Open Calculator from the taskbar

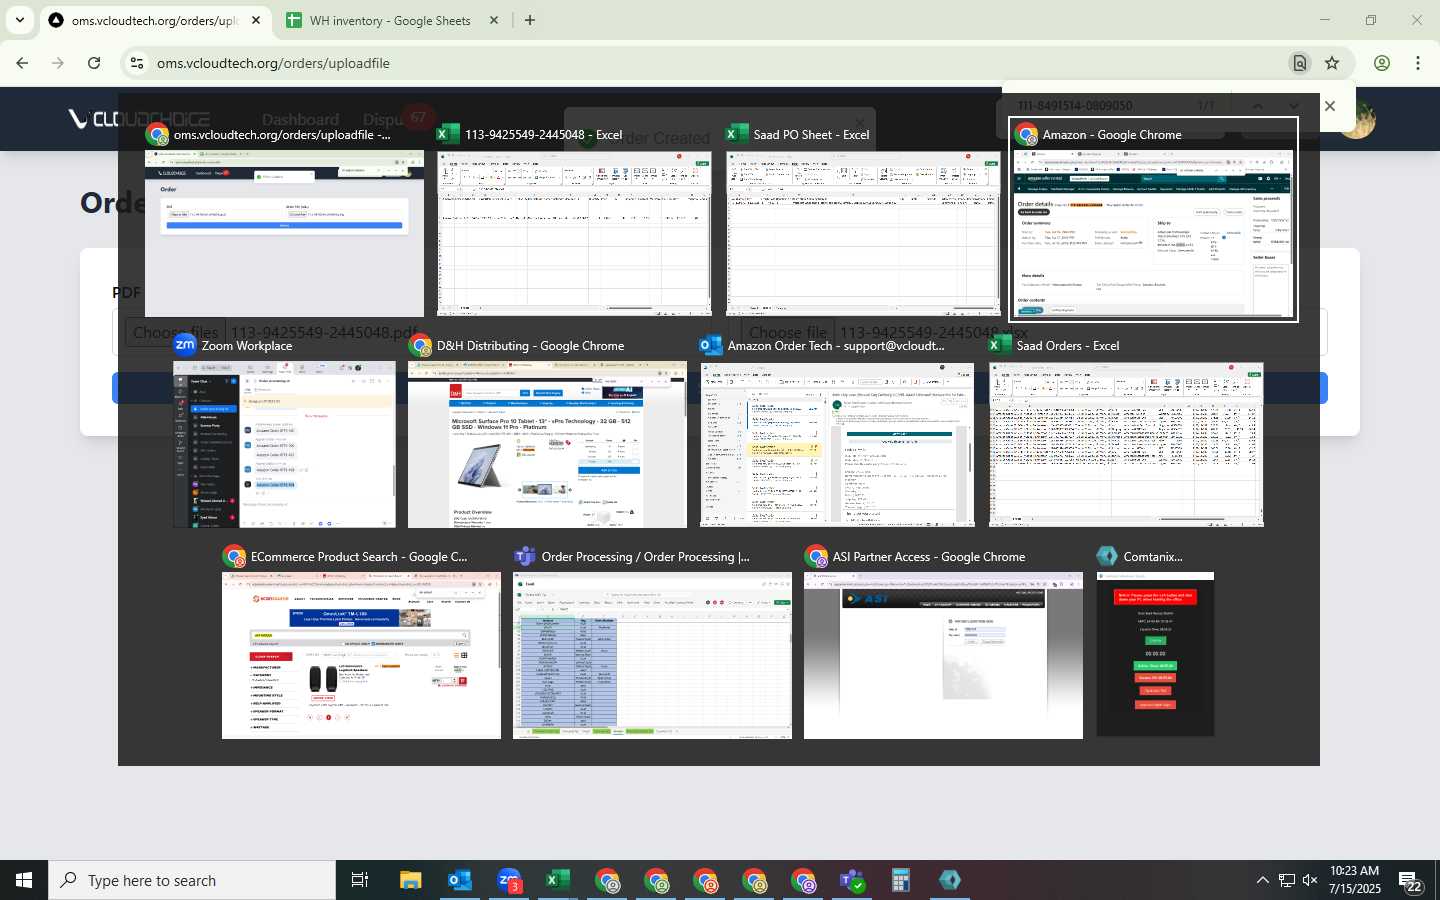click(901, 880)
